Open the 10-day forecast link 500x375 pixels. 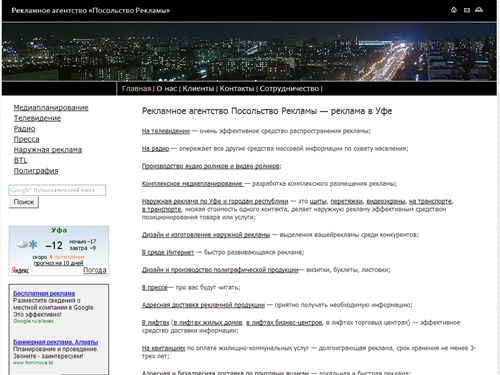point(58,263)
